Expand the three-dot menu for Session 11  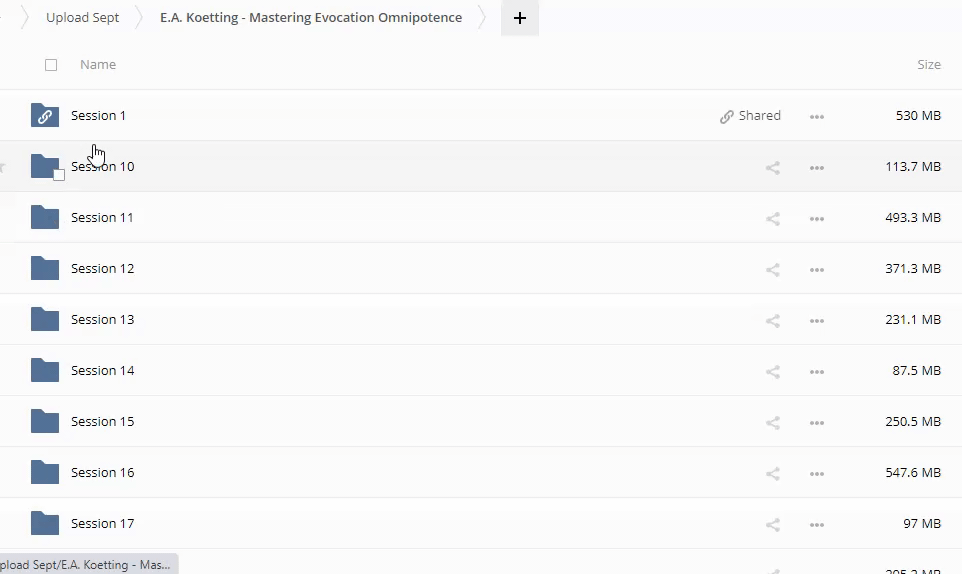tap(817, 218)
